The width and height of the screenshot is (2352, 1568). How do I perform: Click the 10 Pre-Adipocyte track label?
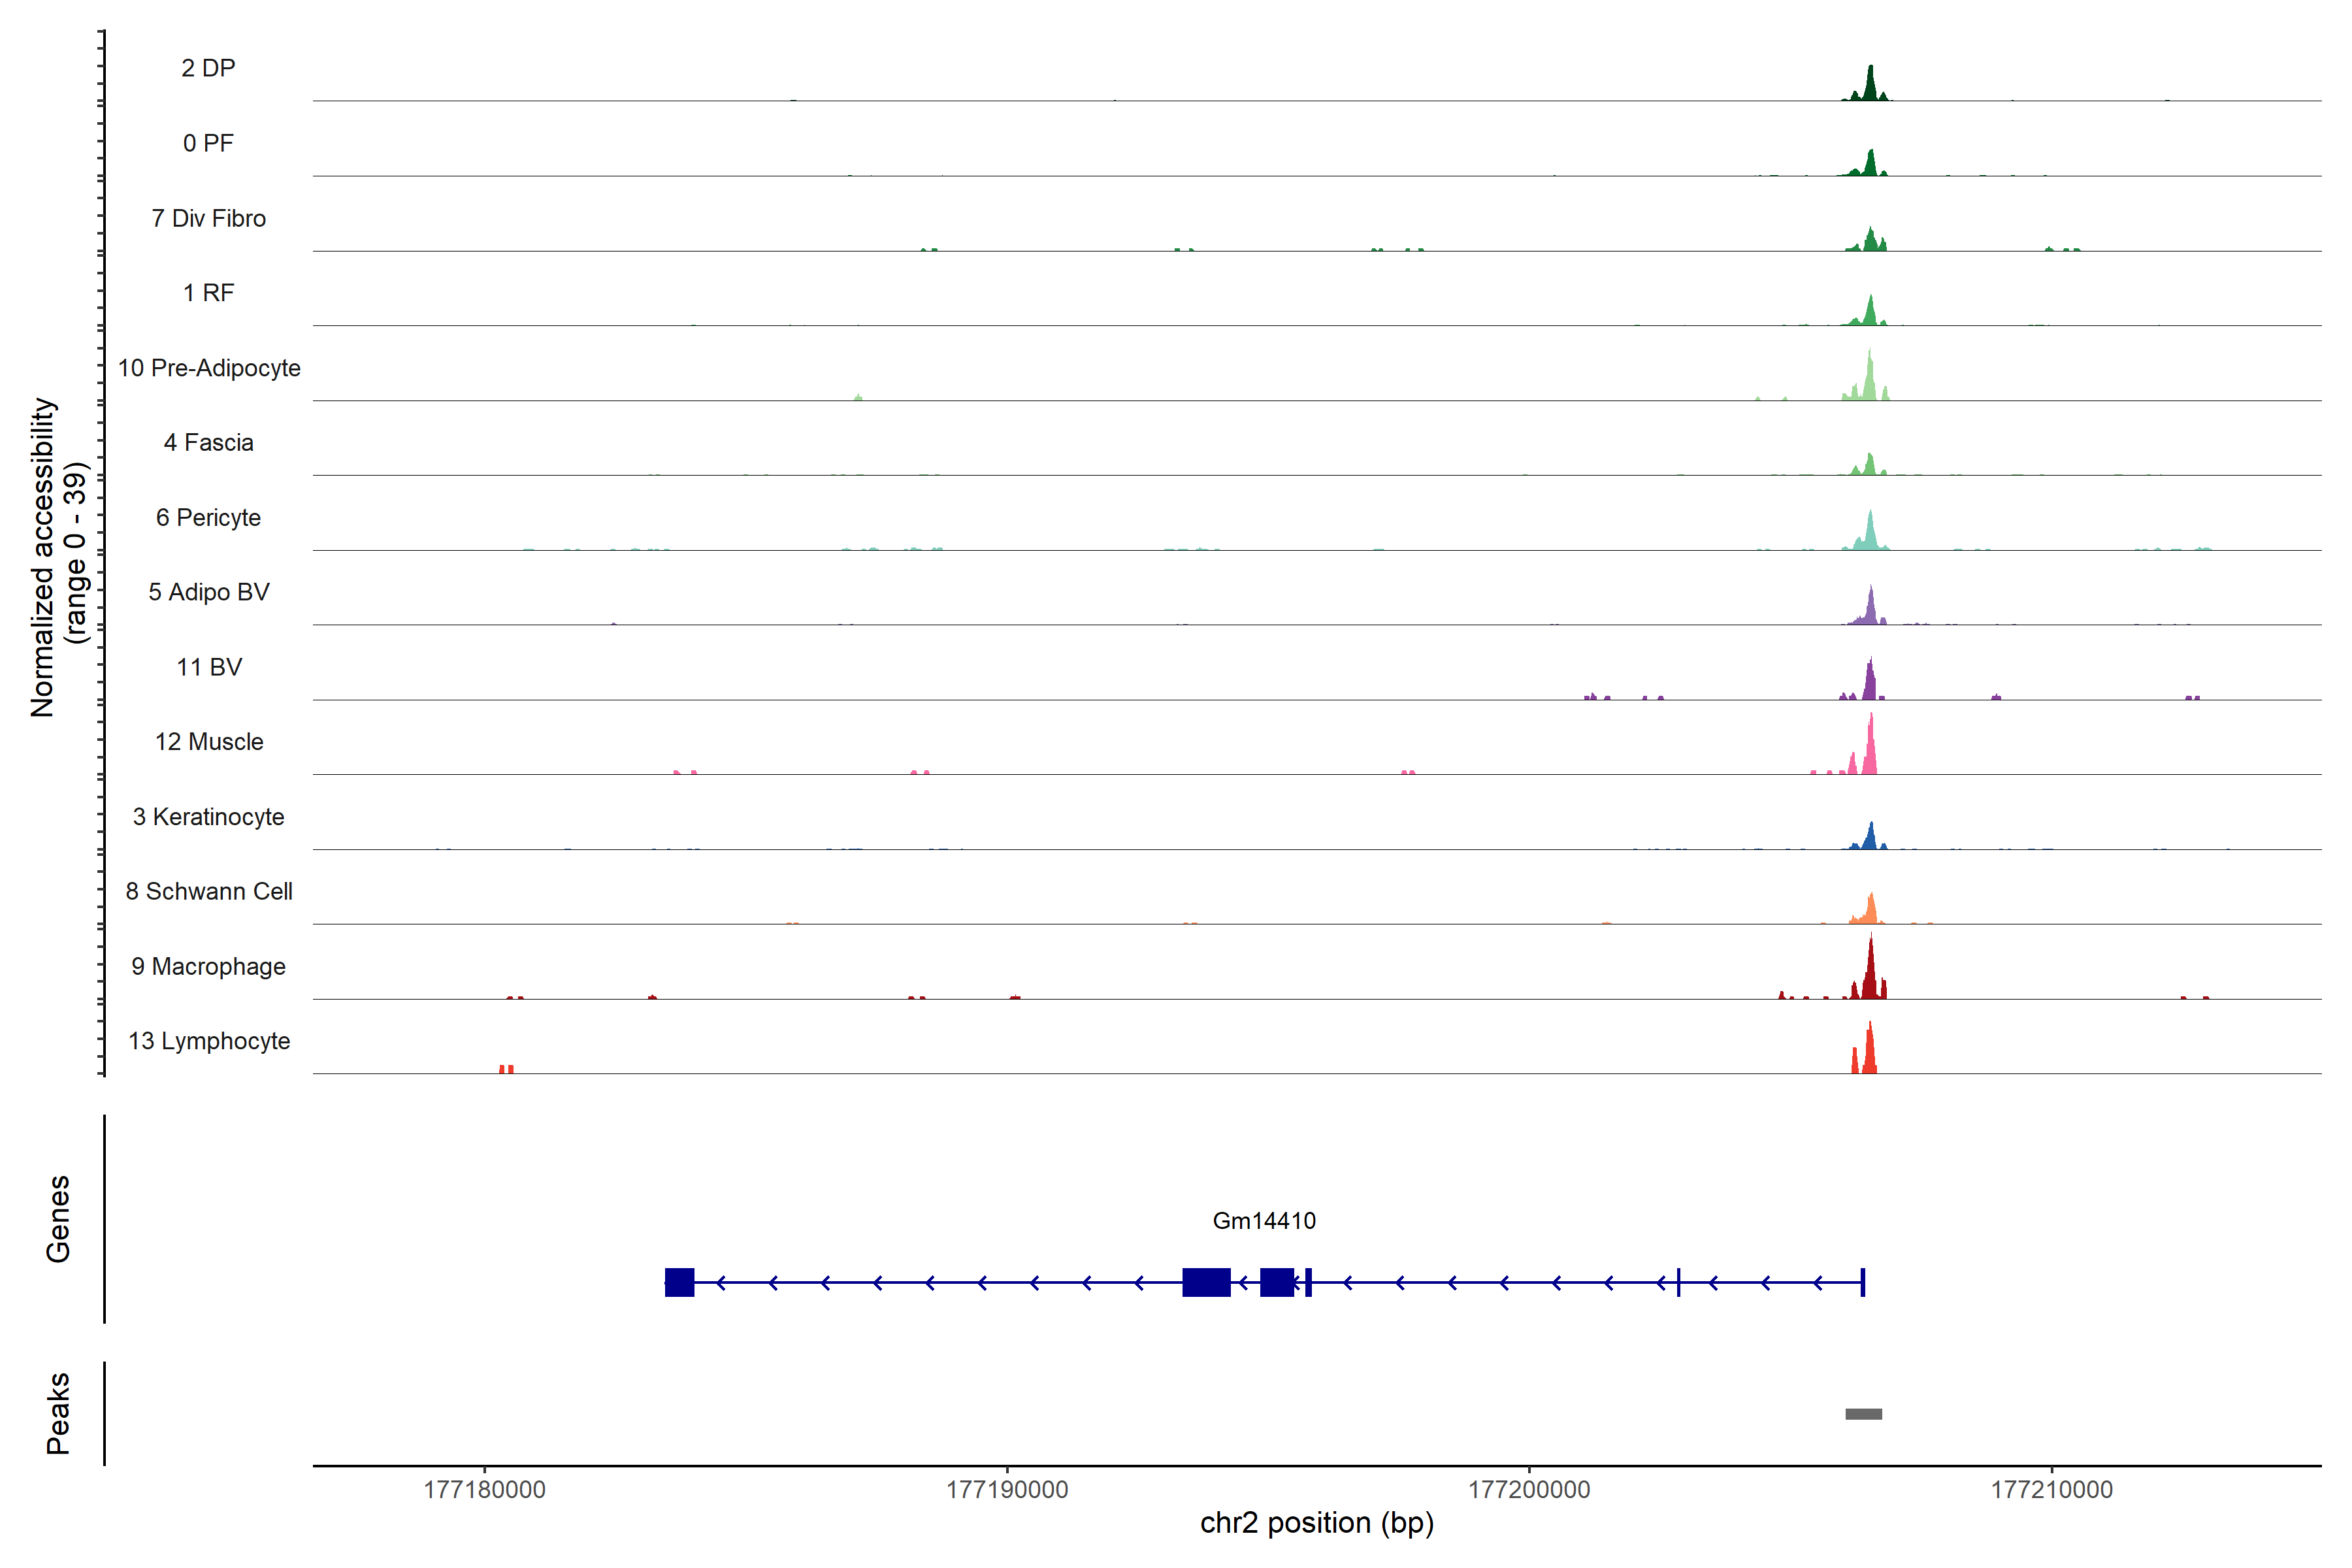pyautogui.click(x=209, y=368)
